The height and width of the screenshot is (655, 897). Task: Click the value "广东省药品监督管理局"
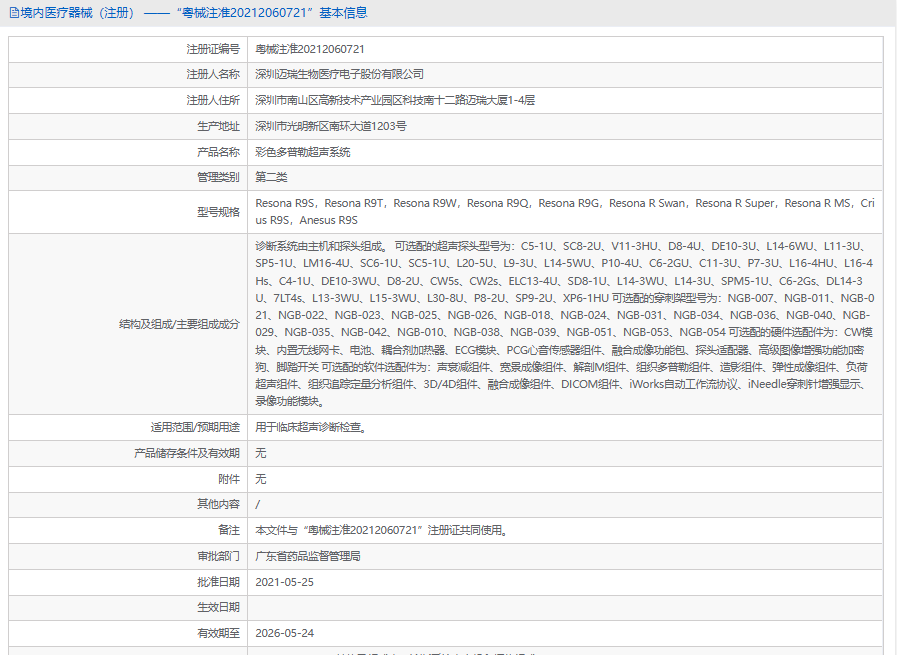click(308, 556)
